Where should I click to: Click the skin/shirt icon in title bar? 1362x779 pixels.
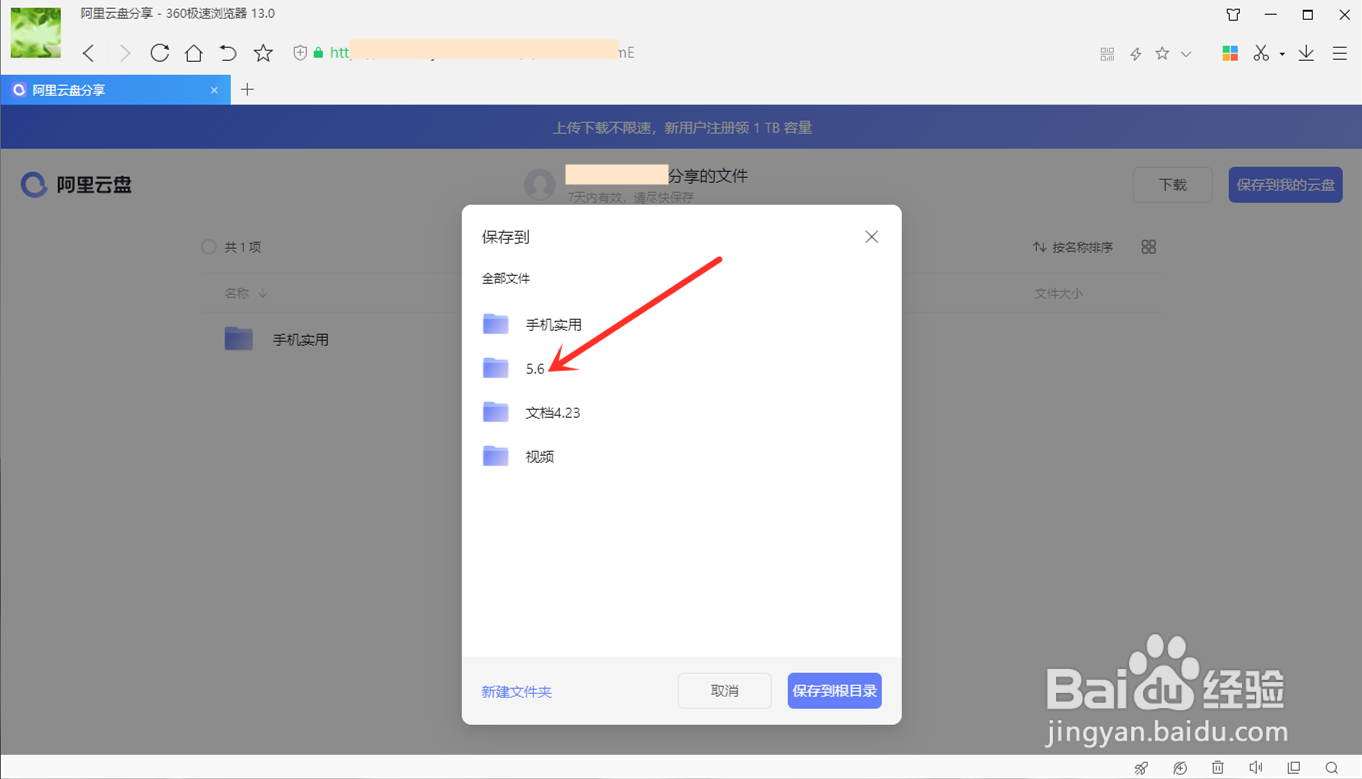[1233, 14]
